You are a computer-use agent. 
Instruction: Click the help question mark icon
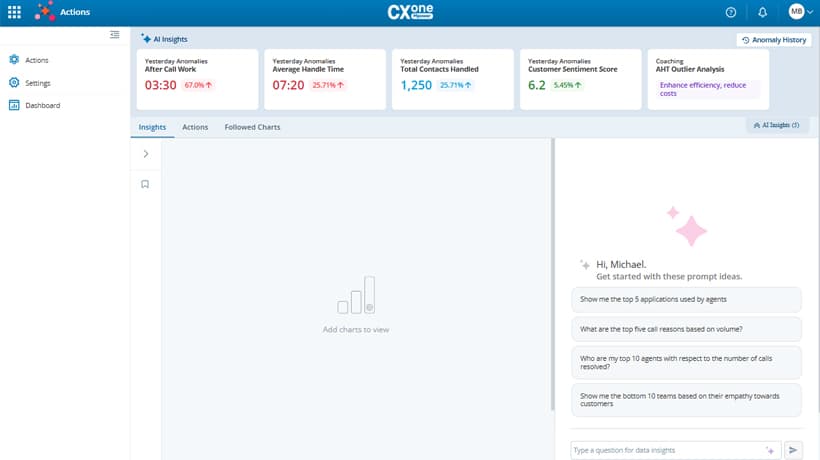(x=731, y=12)
